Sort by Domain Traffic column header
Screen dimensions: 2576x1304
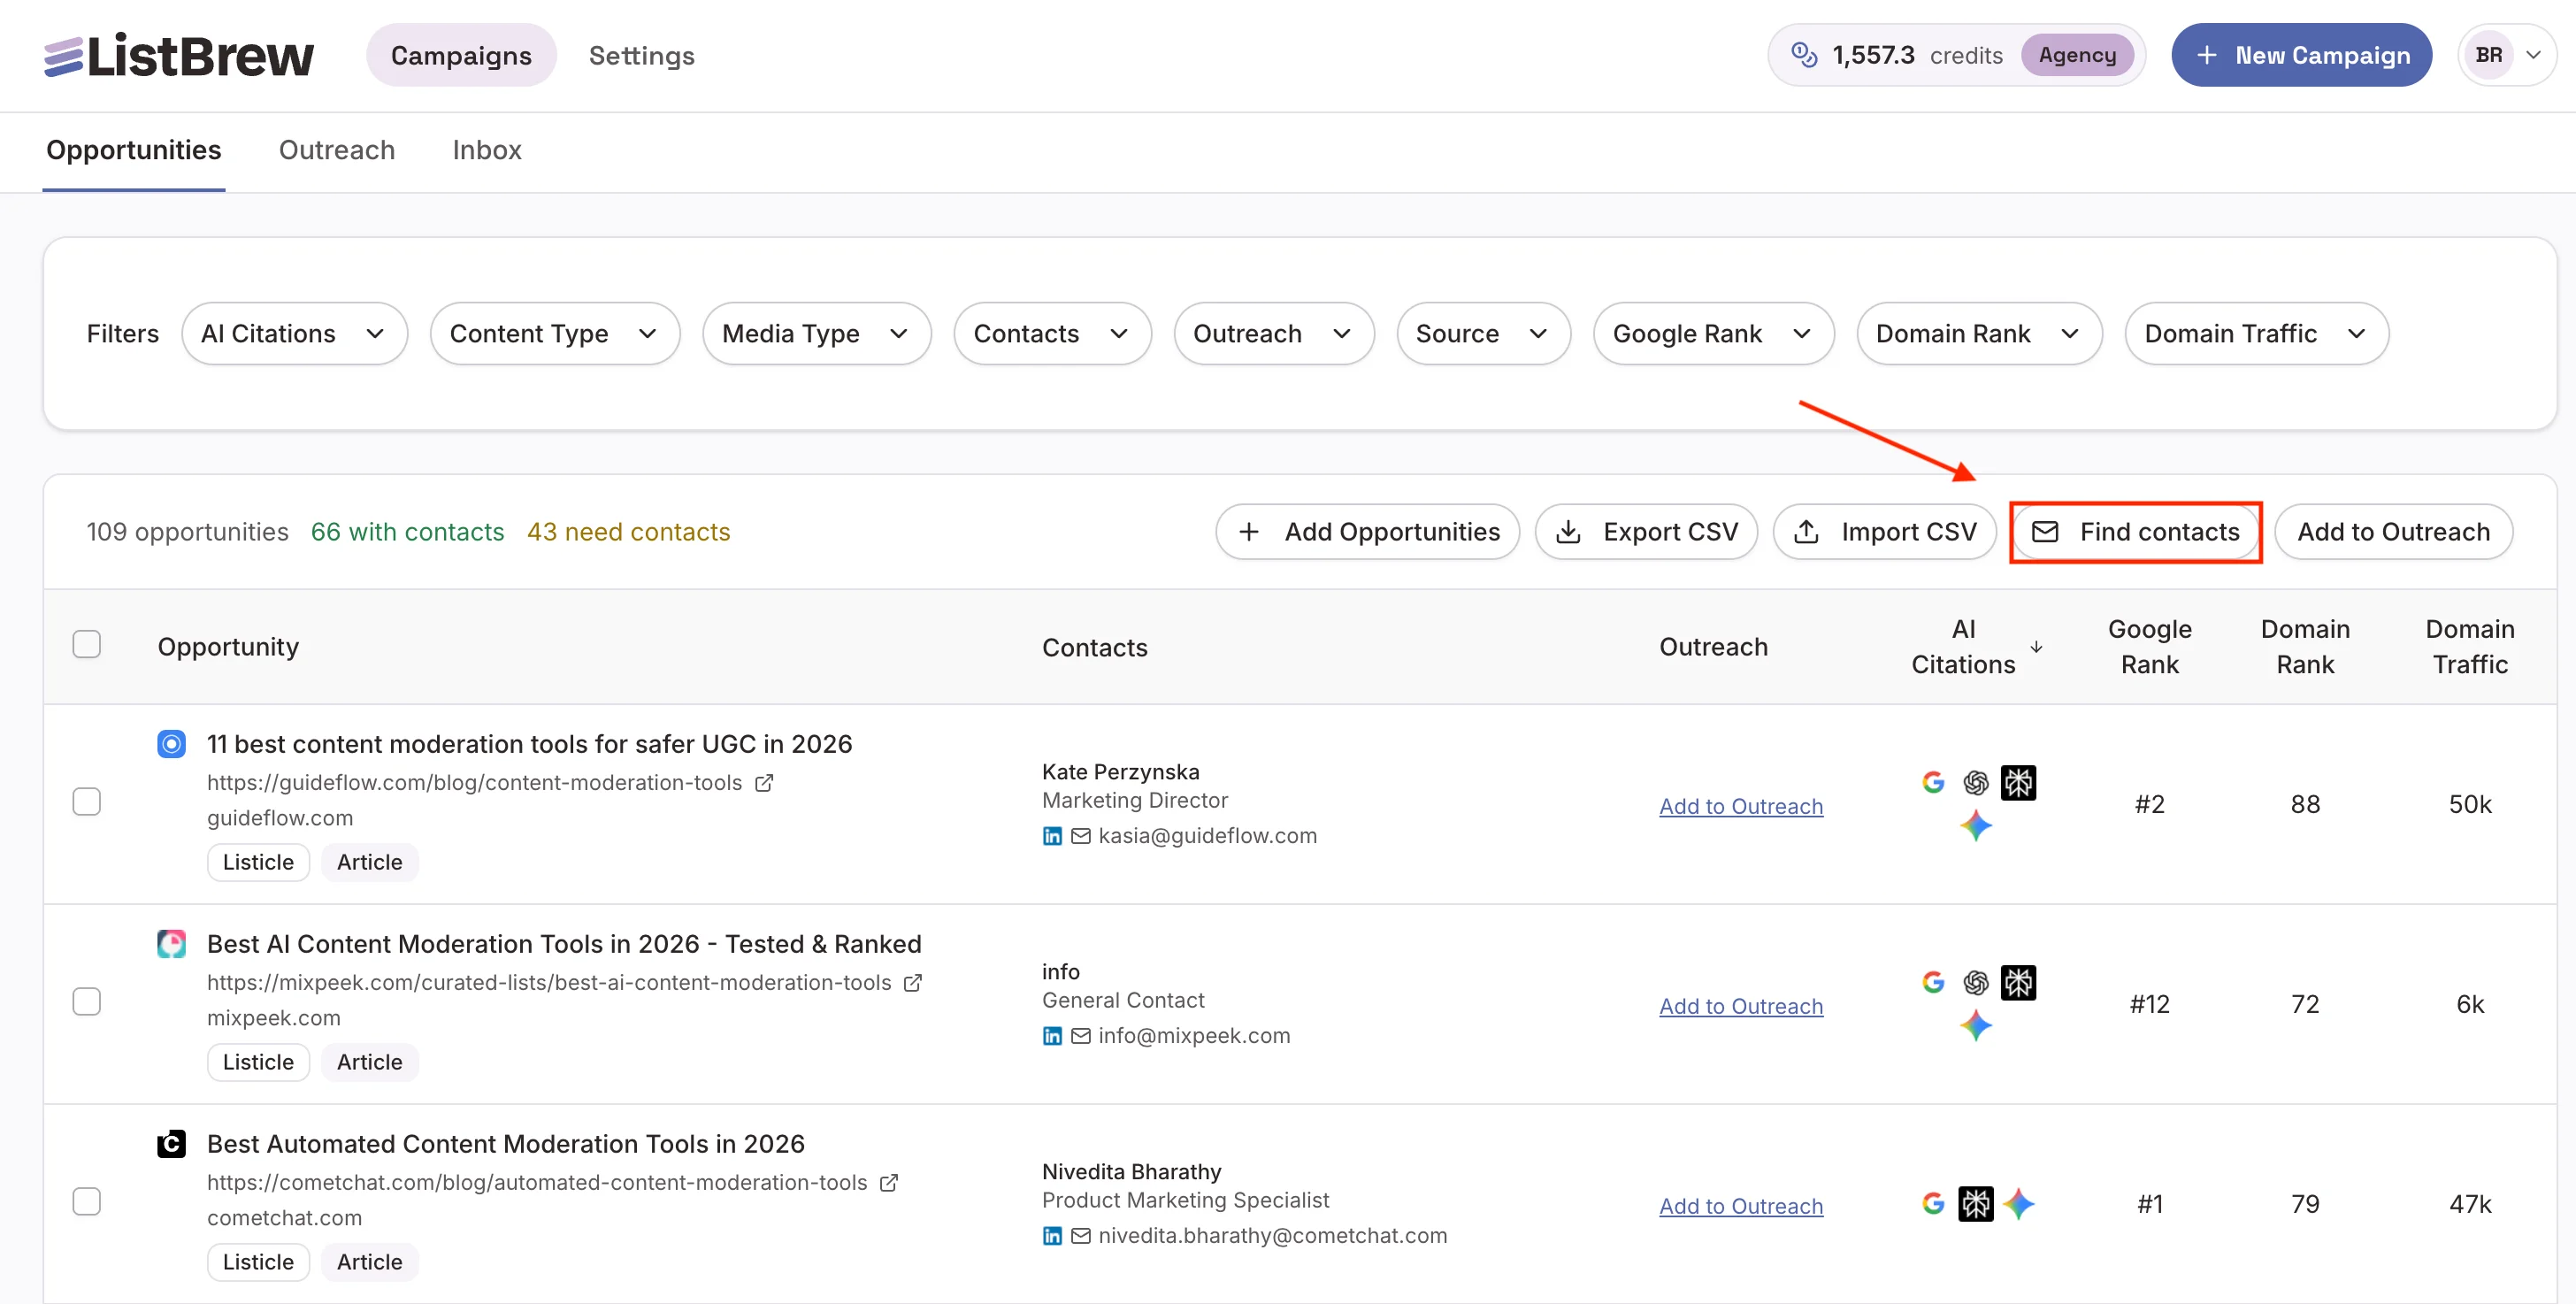[x=2469, y=647]
